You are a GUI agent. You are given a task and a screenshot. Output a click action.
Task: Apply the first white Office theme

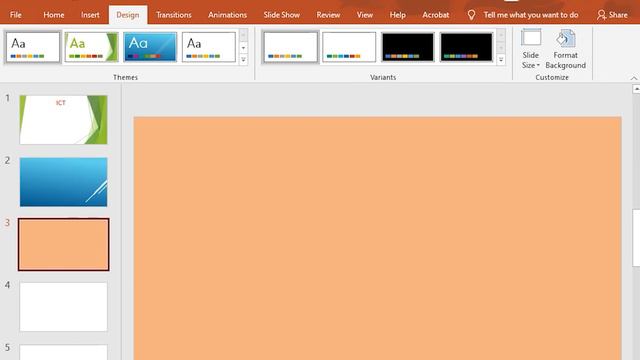tap(33, 47)
